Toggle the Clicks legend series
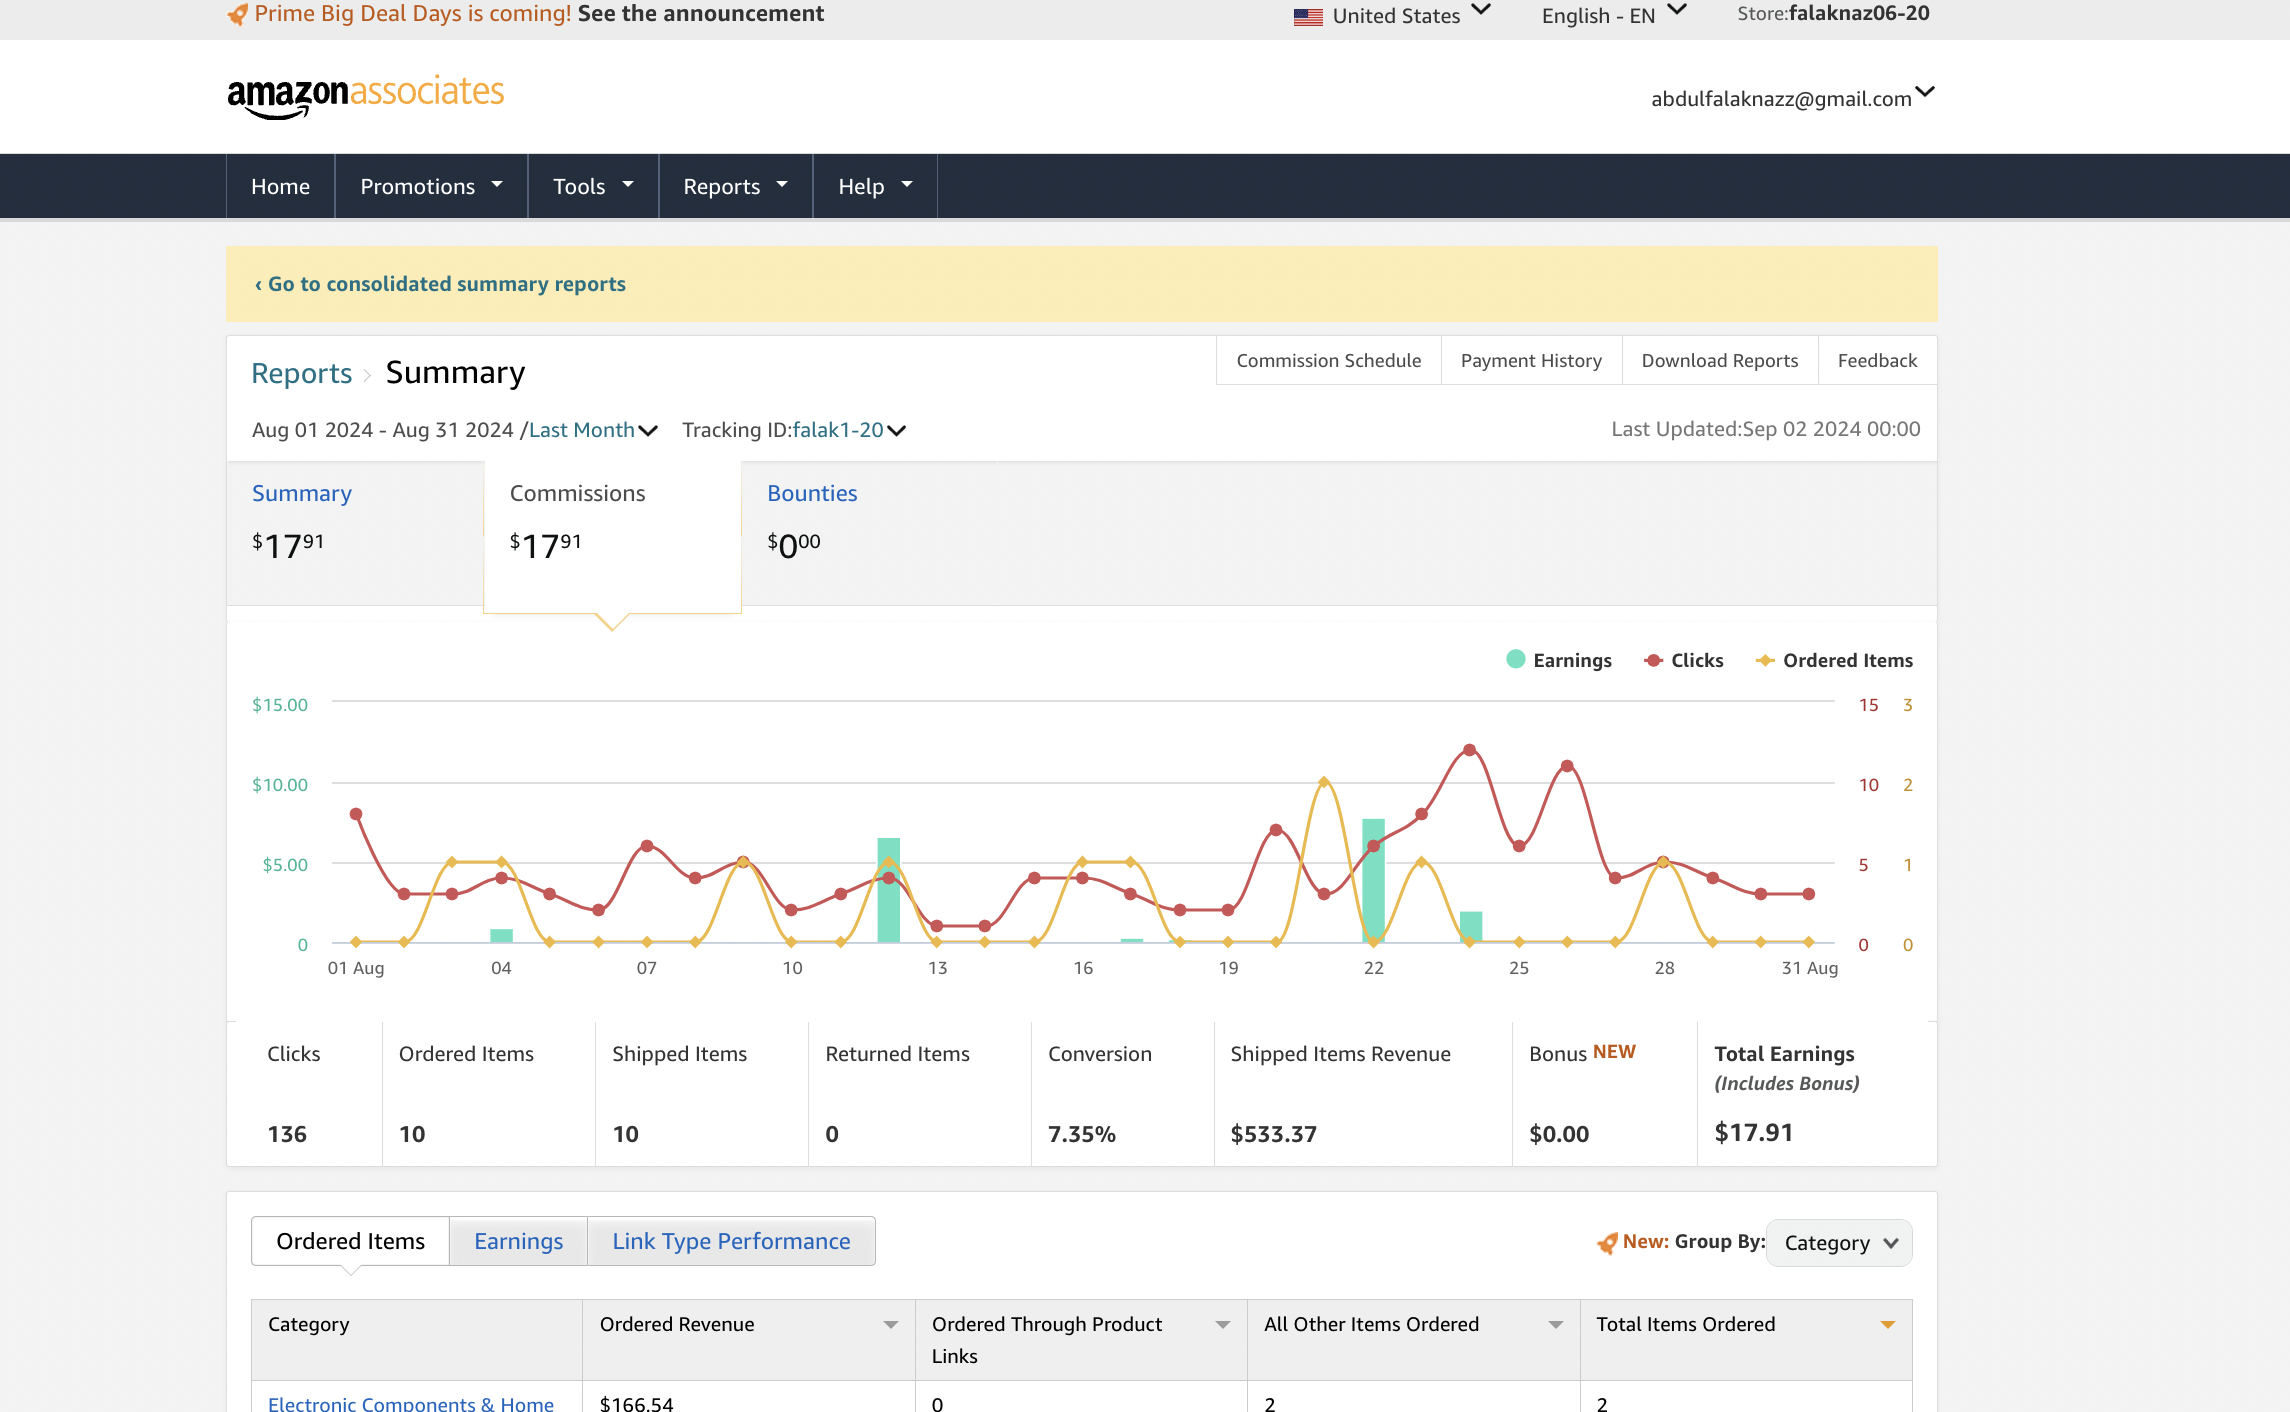Viewport: 2290px width, 1412px height. [x=1684, y=660]
